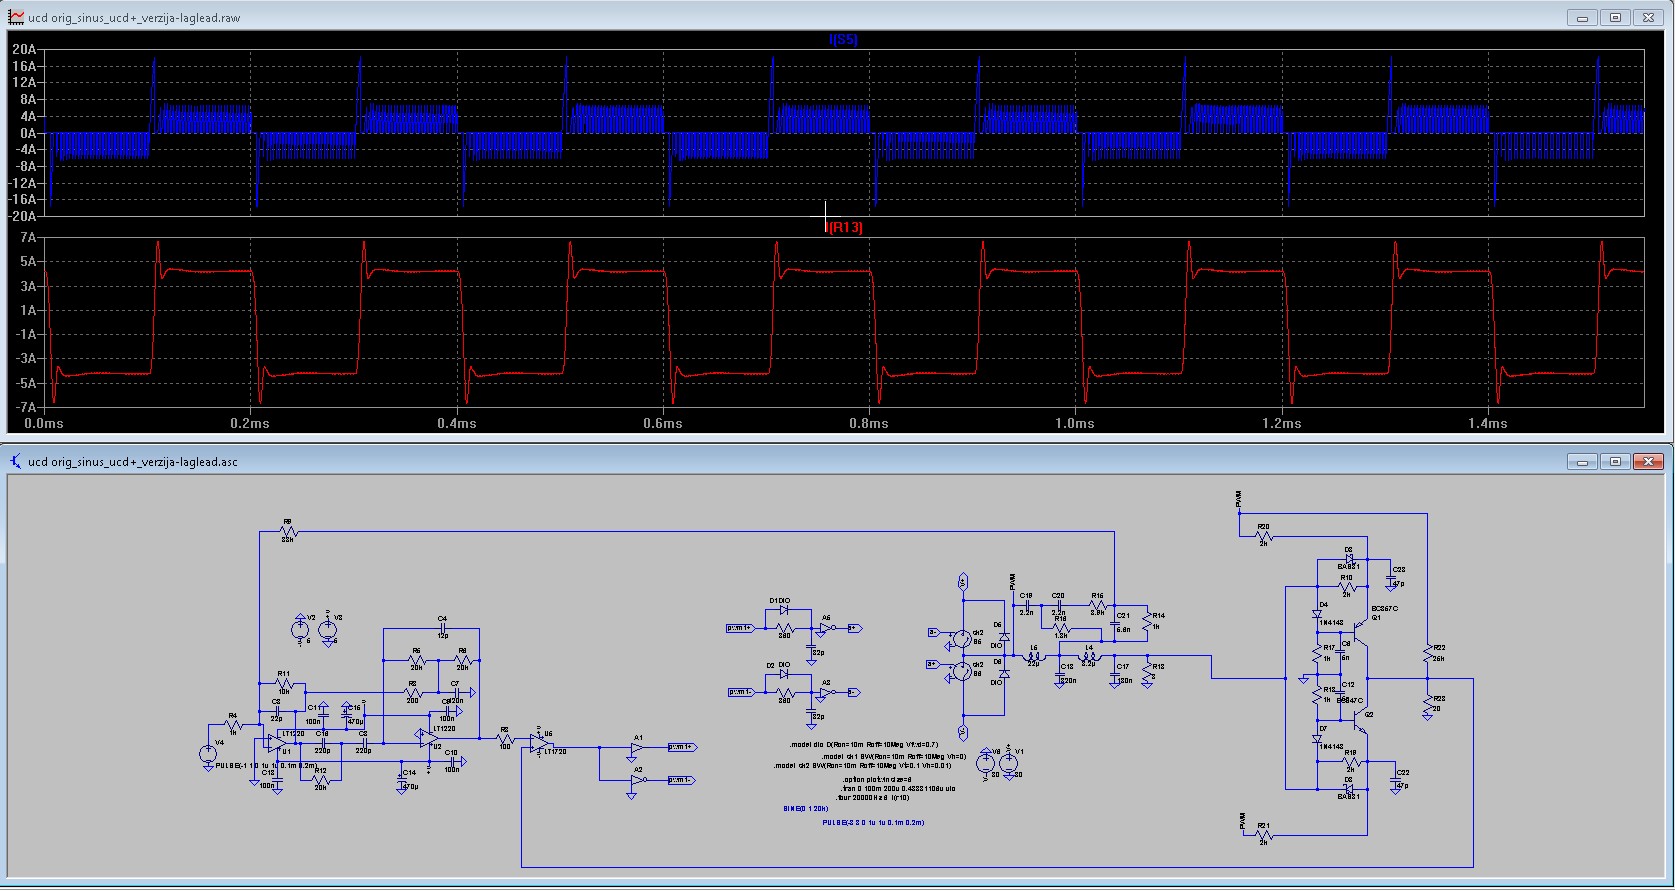The width and height of the screenshot is (1675, 891).
Task: Select diode D2 DIO
Action: click(x=784, y=672)
